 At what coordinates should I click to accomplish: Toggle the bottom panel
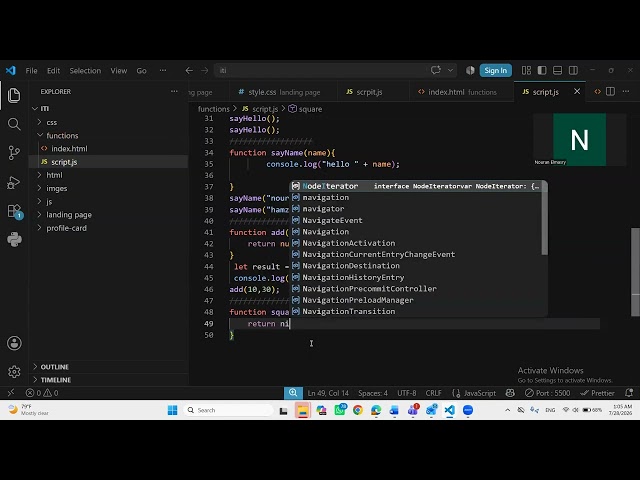558,70
